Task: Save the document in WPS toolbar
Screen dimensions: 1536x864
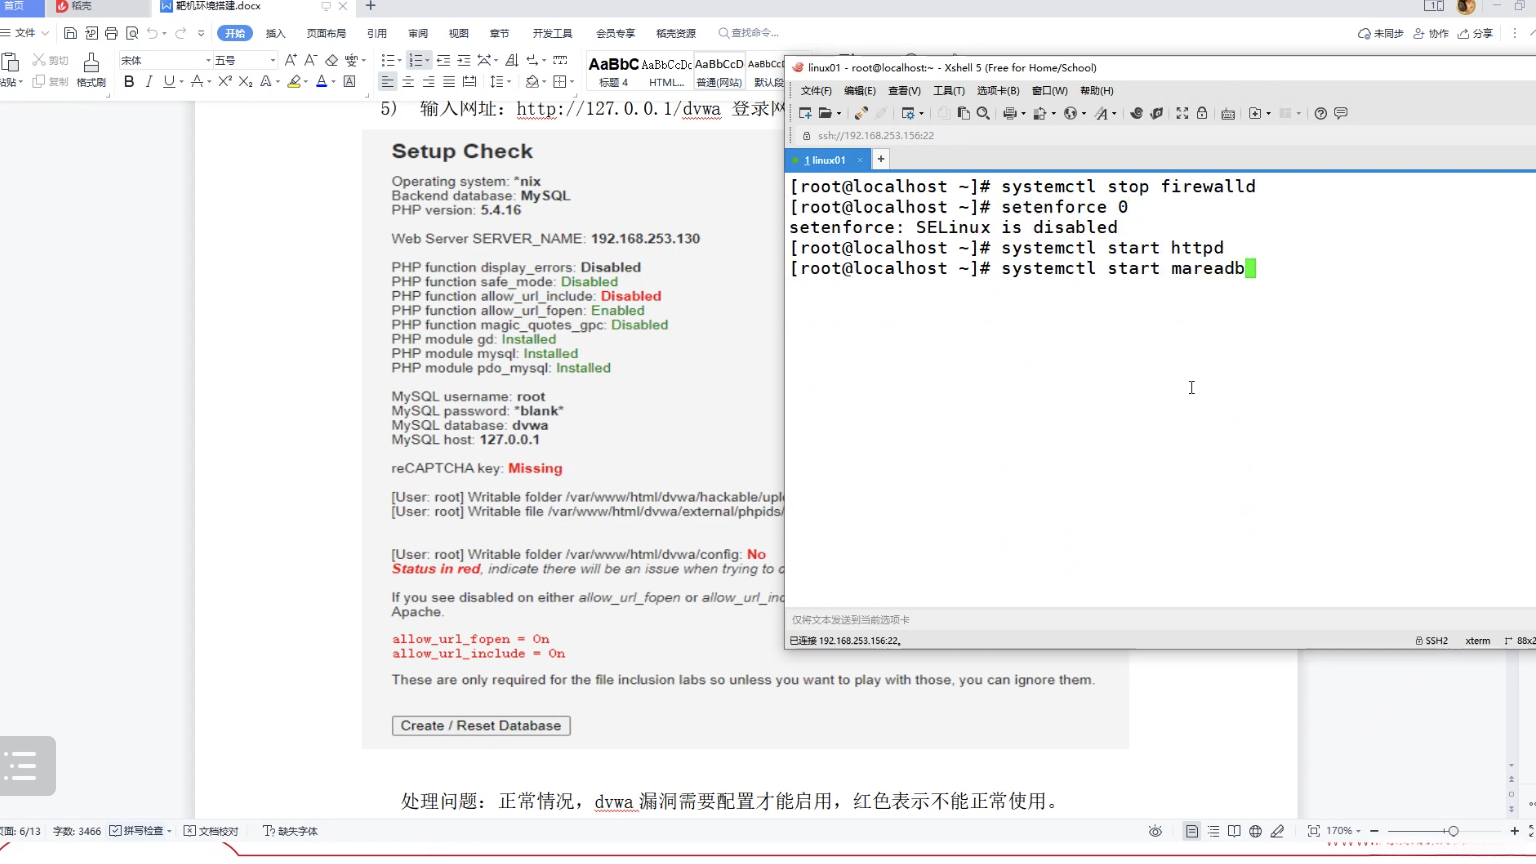Action: point(70,33)
